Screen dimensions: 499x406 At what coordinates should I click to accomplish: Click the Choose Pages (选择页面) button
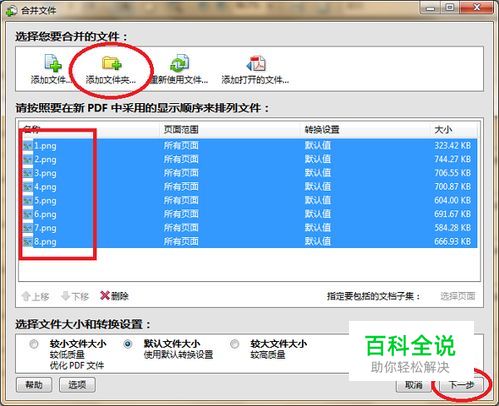[x=458, y=296]
